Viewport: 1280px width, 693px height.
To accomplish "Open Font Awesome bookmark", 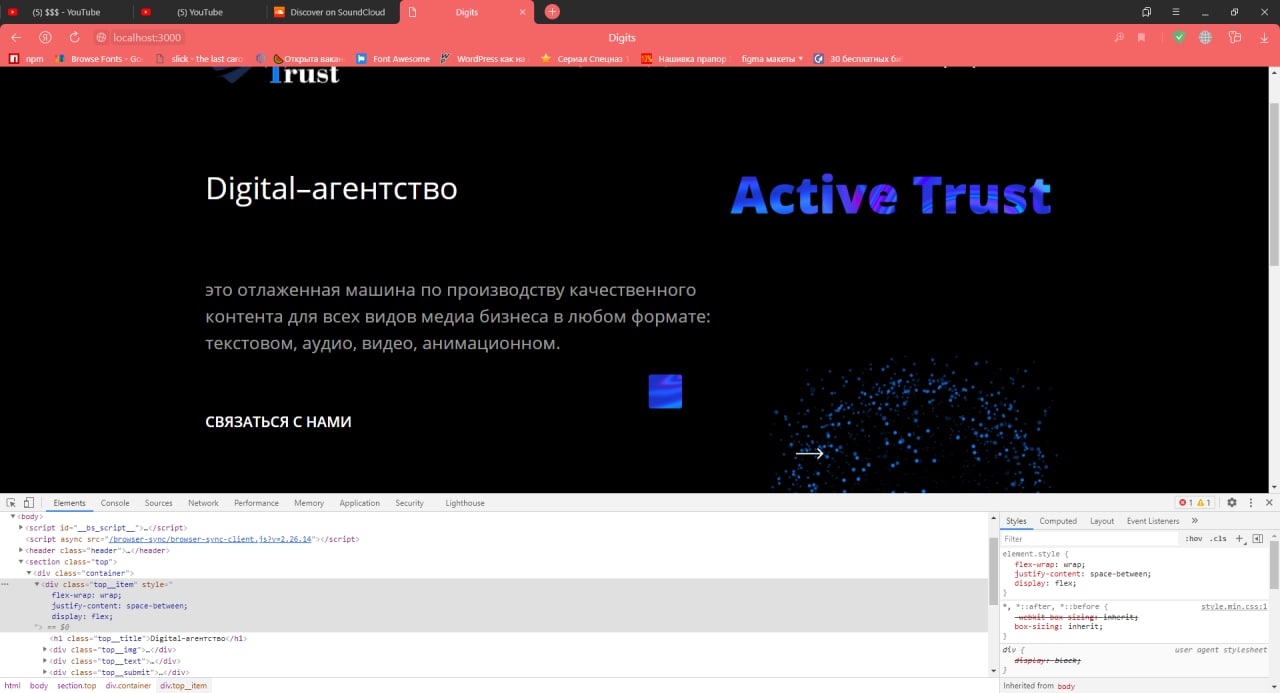I will click(x=393, y=59).
